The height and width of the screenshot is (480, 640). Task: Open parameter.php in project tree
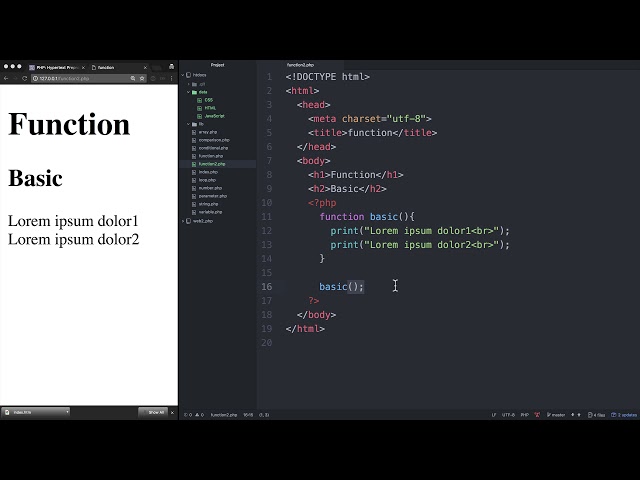point(213,196)
